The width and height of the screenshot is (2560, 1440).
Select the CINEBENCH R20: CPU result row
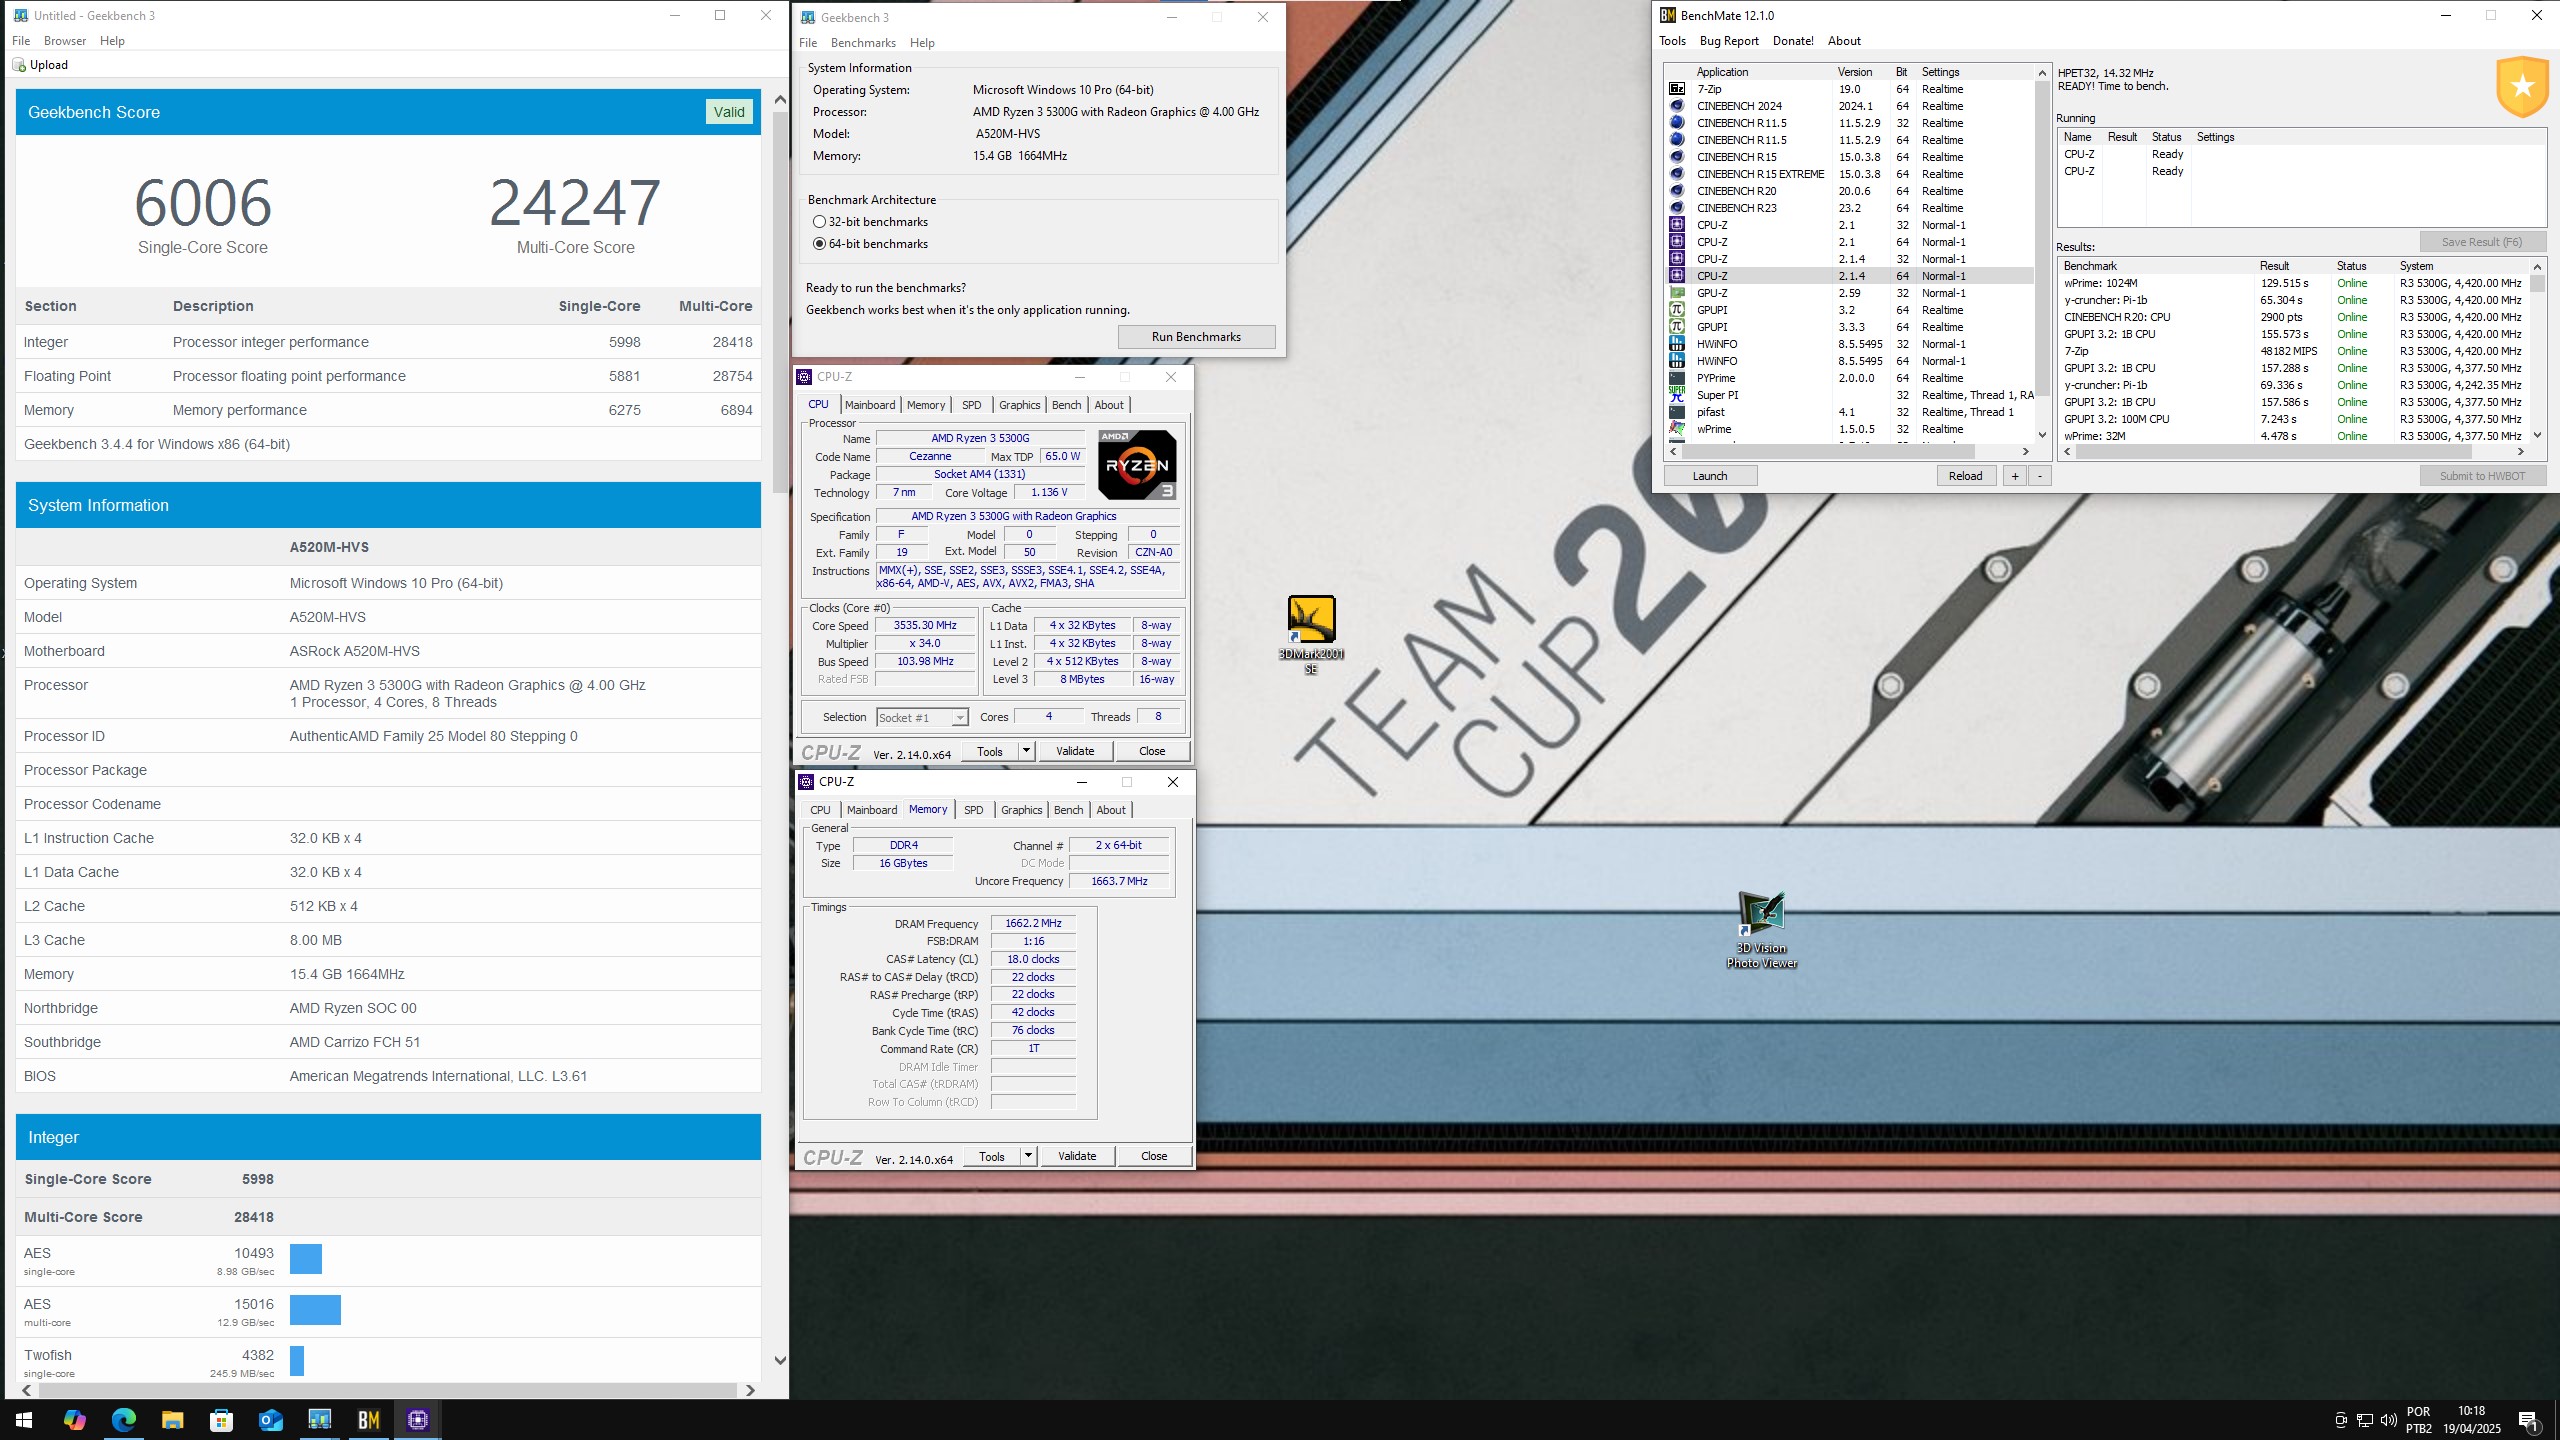coord(2294,317)
